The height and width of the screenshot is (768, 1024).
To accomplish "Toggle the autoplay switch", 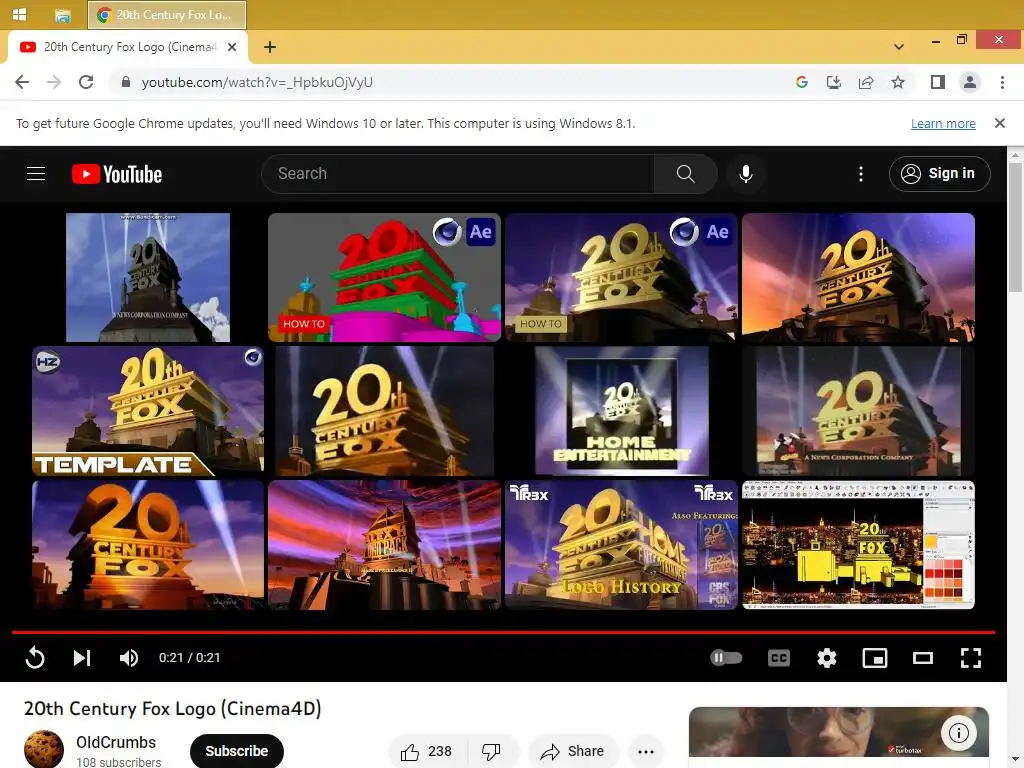I will (x=726, y=658).
